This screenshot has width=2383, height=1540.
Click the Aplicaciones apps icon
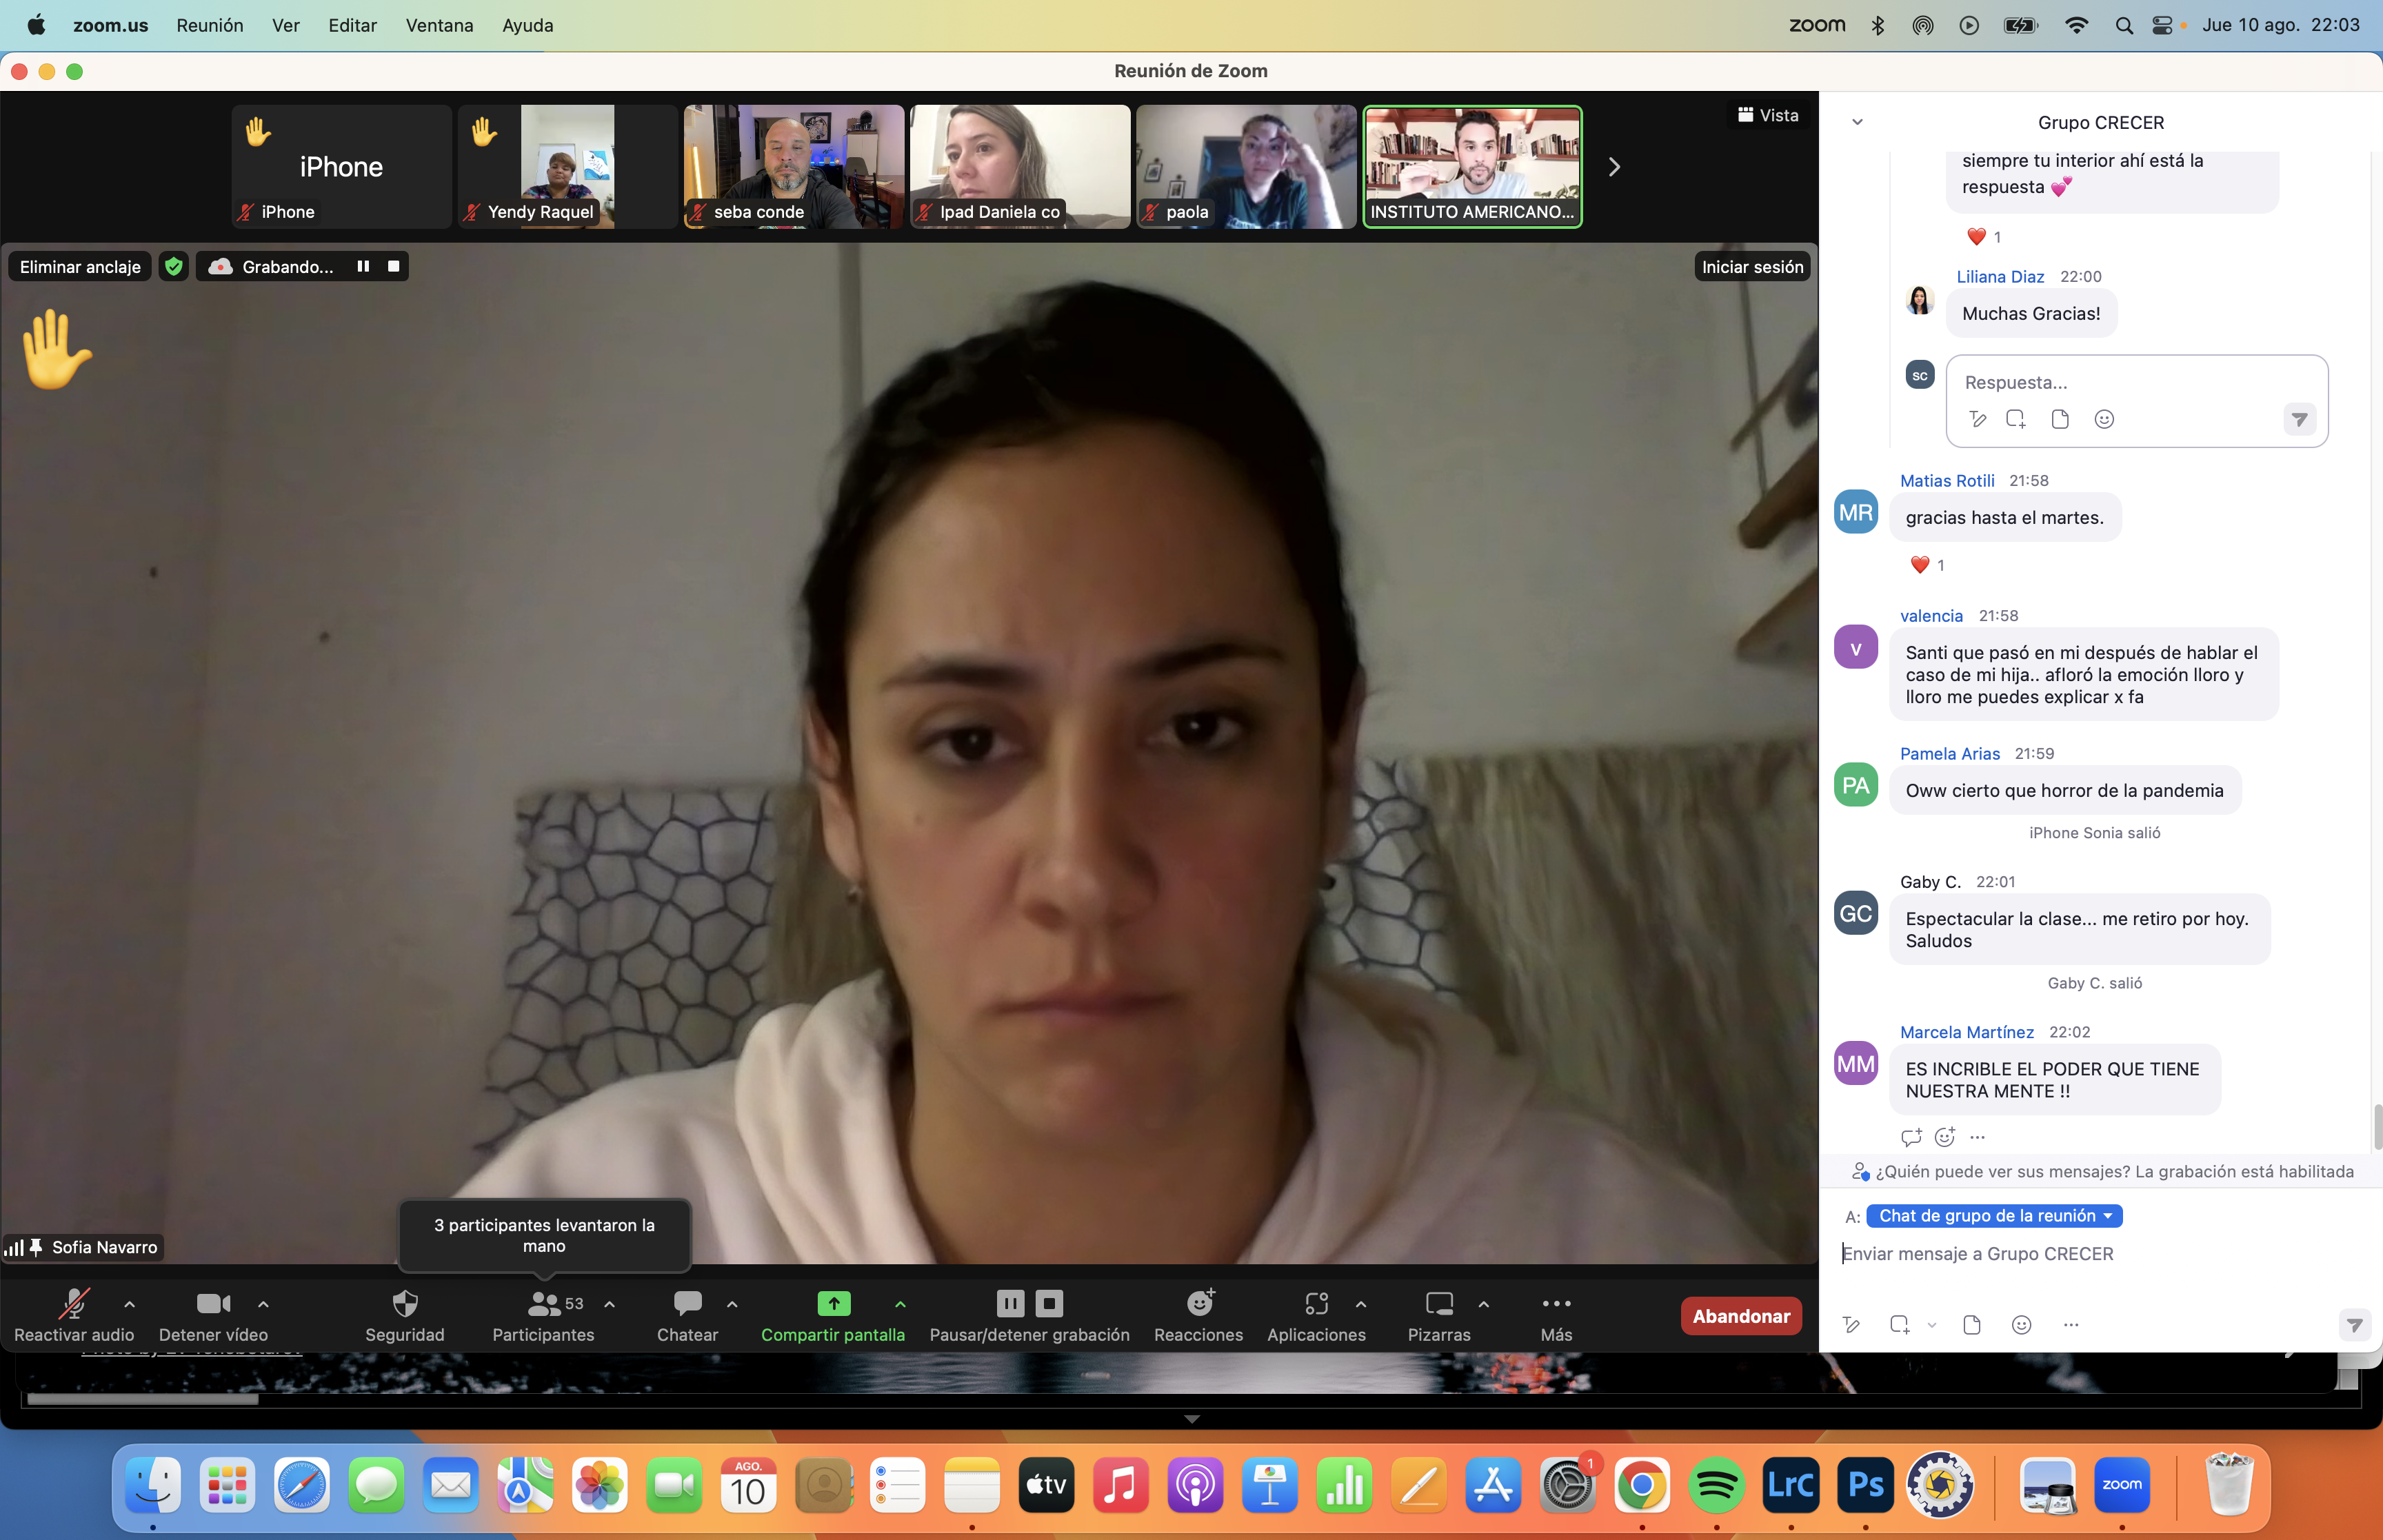click(1316, 1303)
